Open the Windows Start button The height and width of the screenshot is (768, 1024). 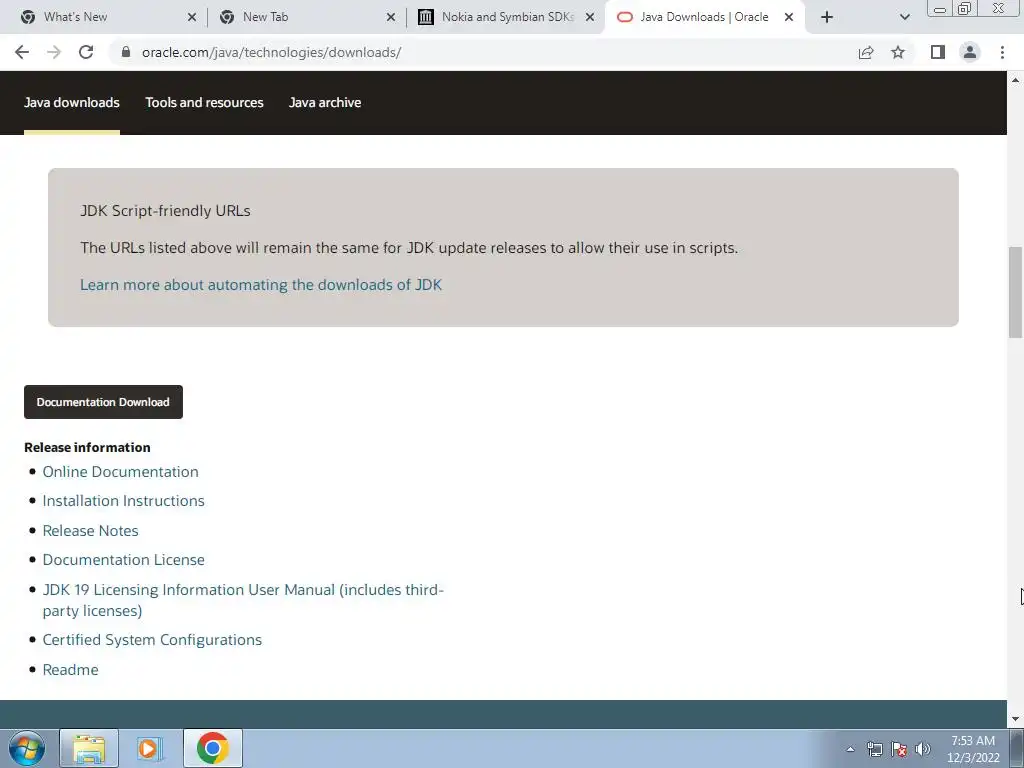pos(26,748)
